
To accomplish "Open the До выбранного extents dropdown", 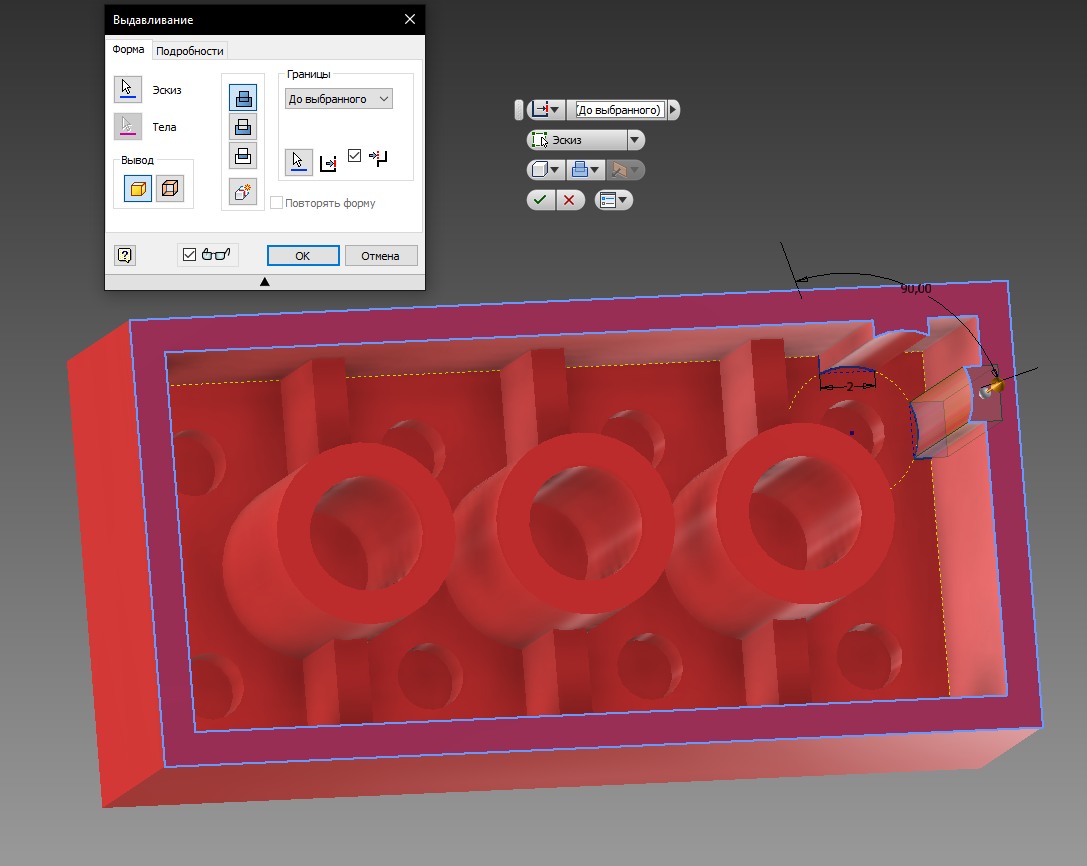I will [339, 99].
